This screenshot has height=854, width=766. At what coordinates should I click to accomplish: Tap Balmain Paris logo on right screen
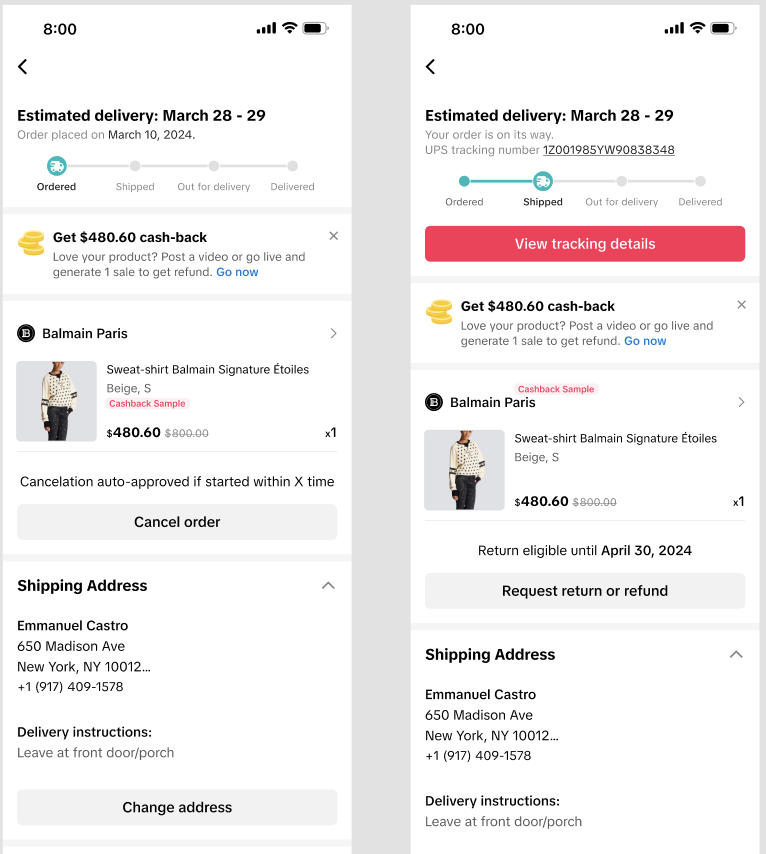[434, 402]
